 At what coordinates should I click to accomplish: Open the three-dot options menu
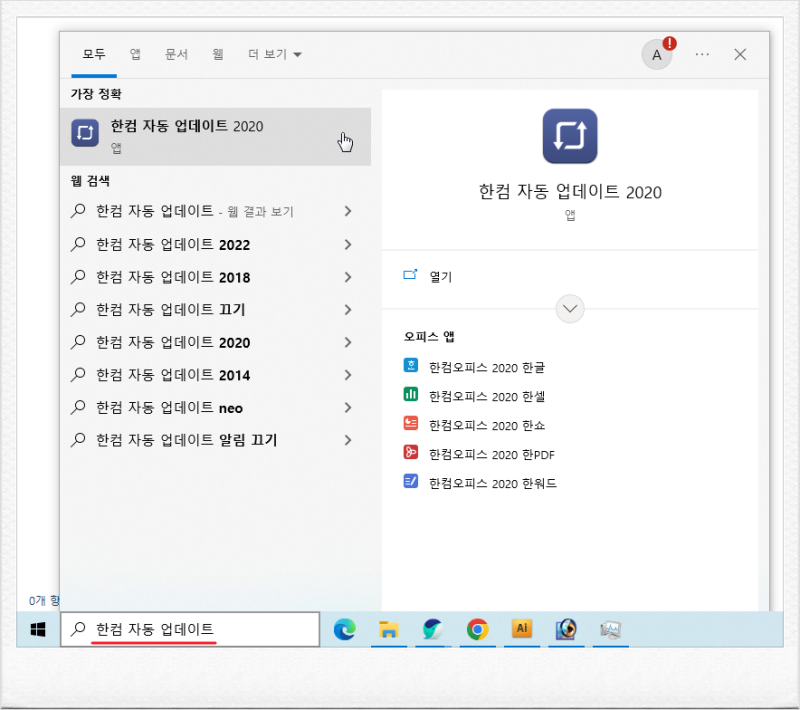point(702,54)
